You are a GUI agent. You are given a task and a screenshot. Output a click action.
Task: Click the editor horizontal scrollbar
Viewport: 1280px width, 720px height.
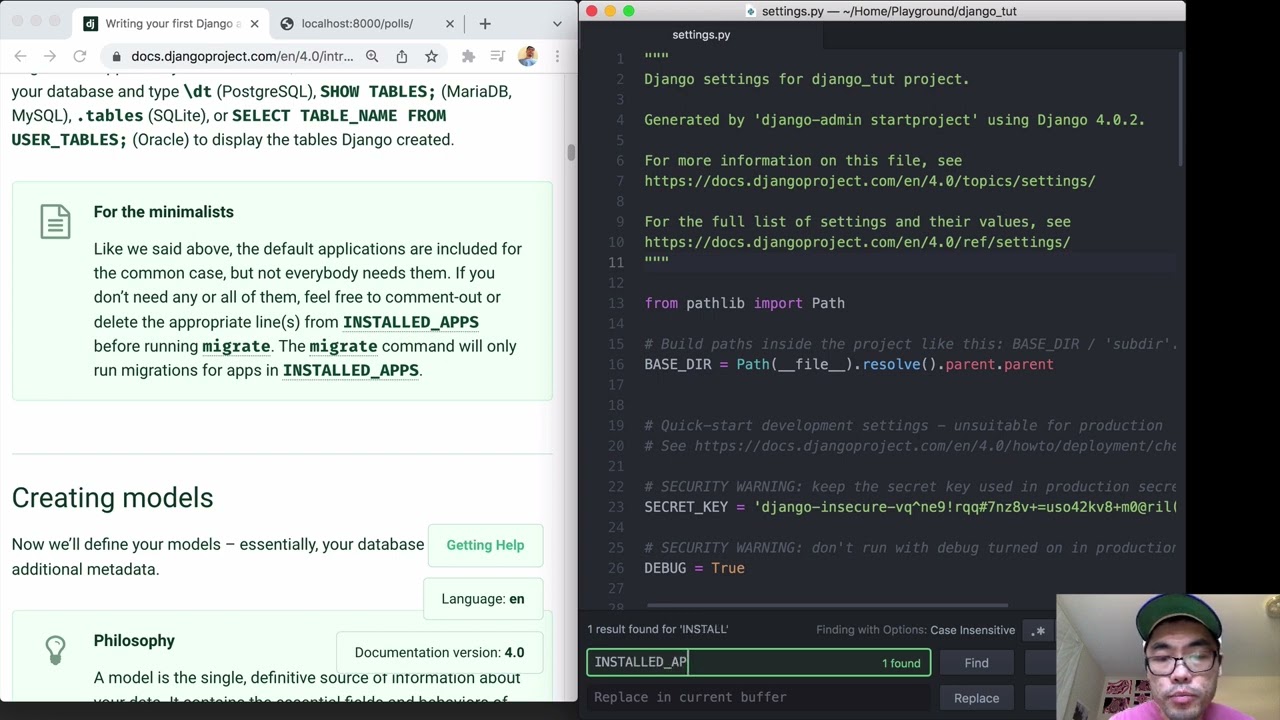pos(827,605)
